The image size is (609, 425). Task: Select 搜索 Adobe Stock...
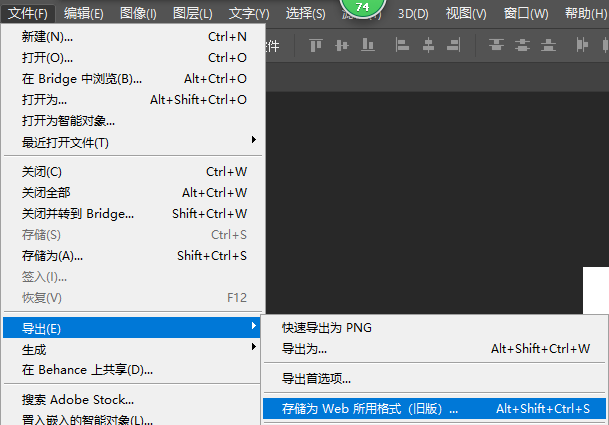[132, 400]
